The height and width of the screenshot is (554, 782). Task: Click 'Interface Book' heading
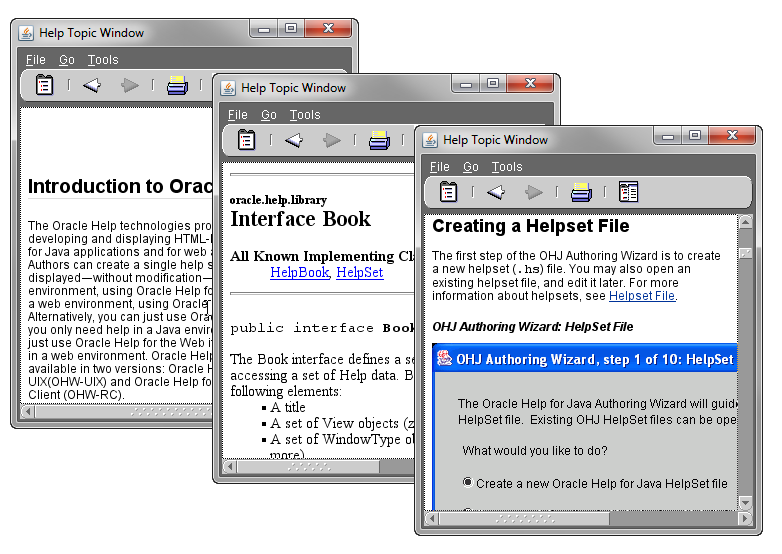300,219
